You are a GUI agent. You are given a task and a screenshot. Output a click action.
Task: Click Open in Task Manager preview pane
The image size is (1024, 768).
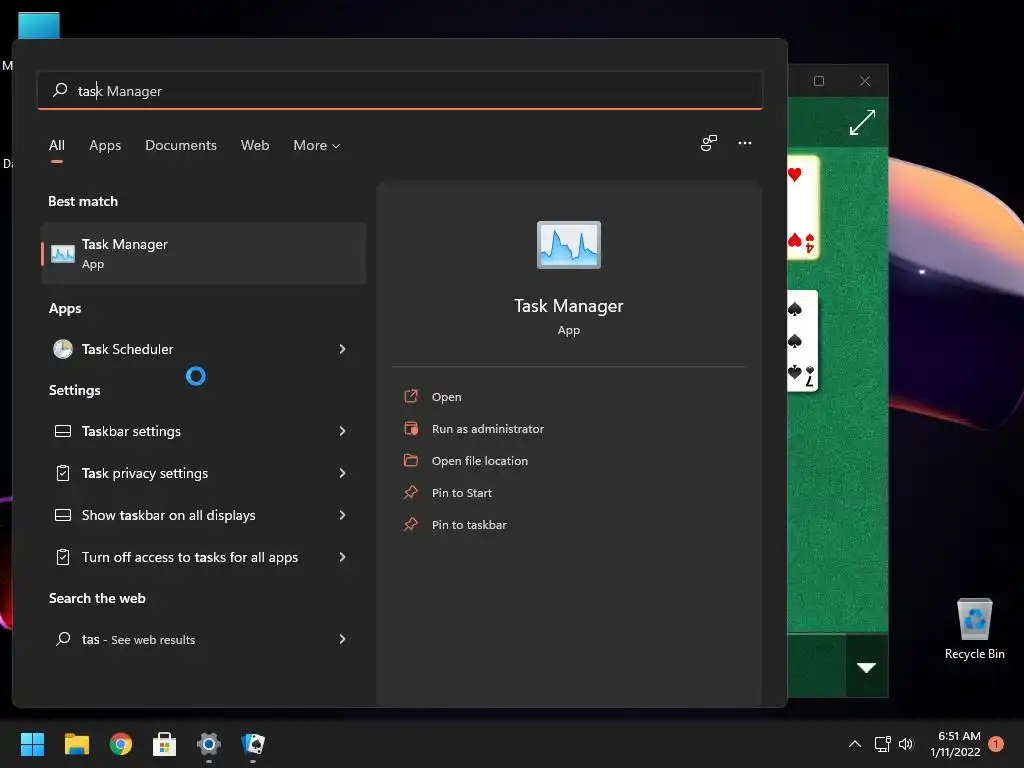(x=446, y=397)
